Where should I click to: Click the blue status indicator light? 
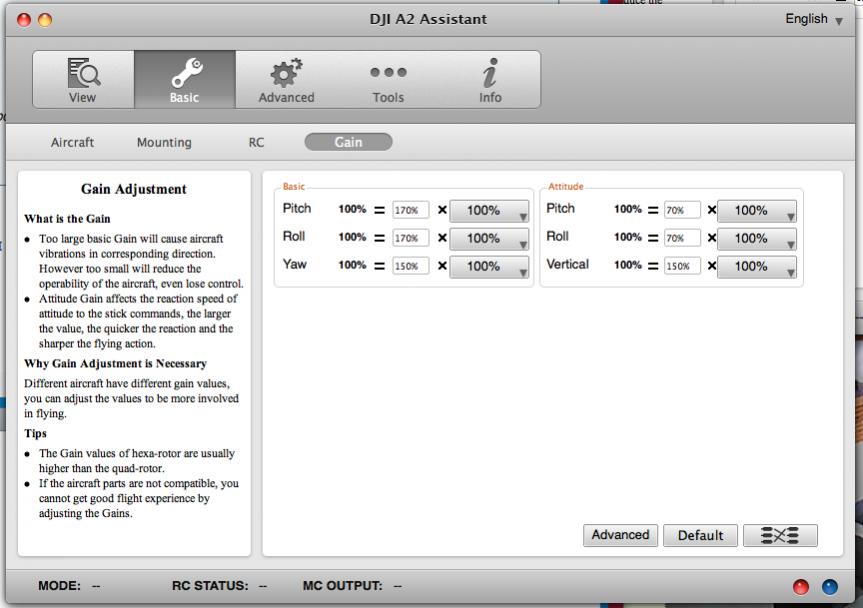pyautogui.click(x=828, y=588)
